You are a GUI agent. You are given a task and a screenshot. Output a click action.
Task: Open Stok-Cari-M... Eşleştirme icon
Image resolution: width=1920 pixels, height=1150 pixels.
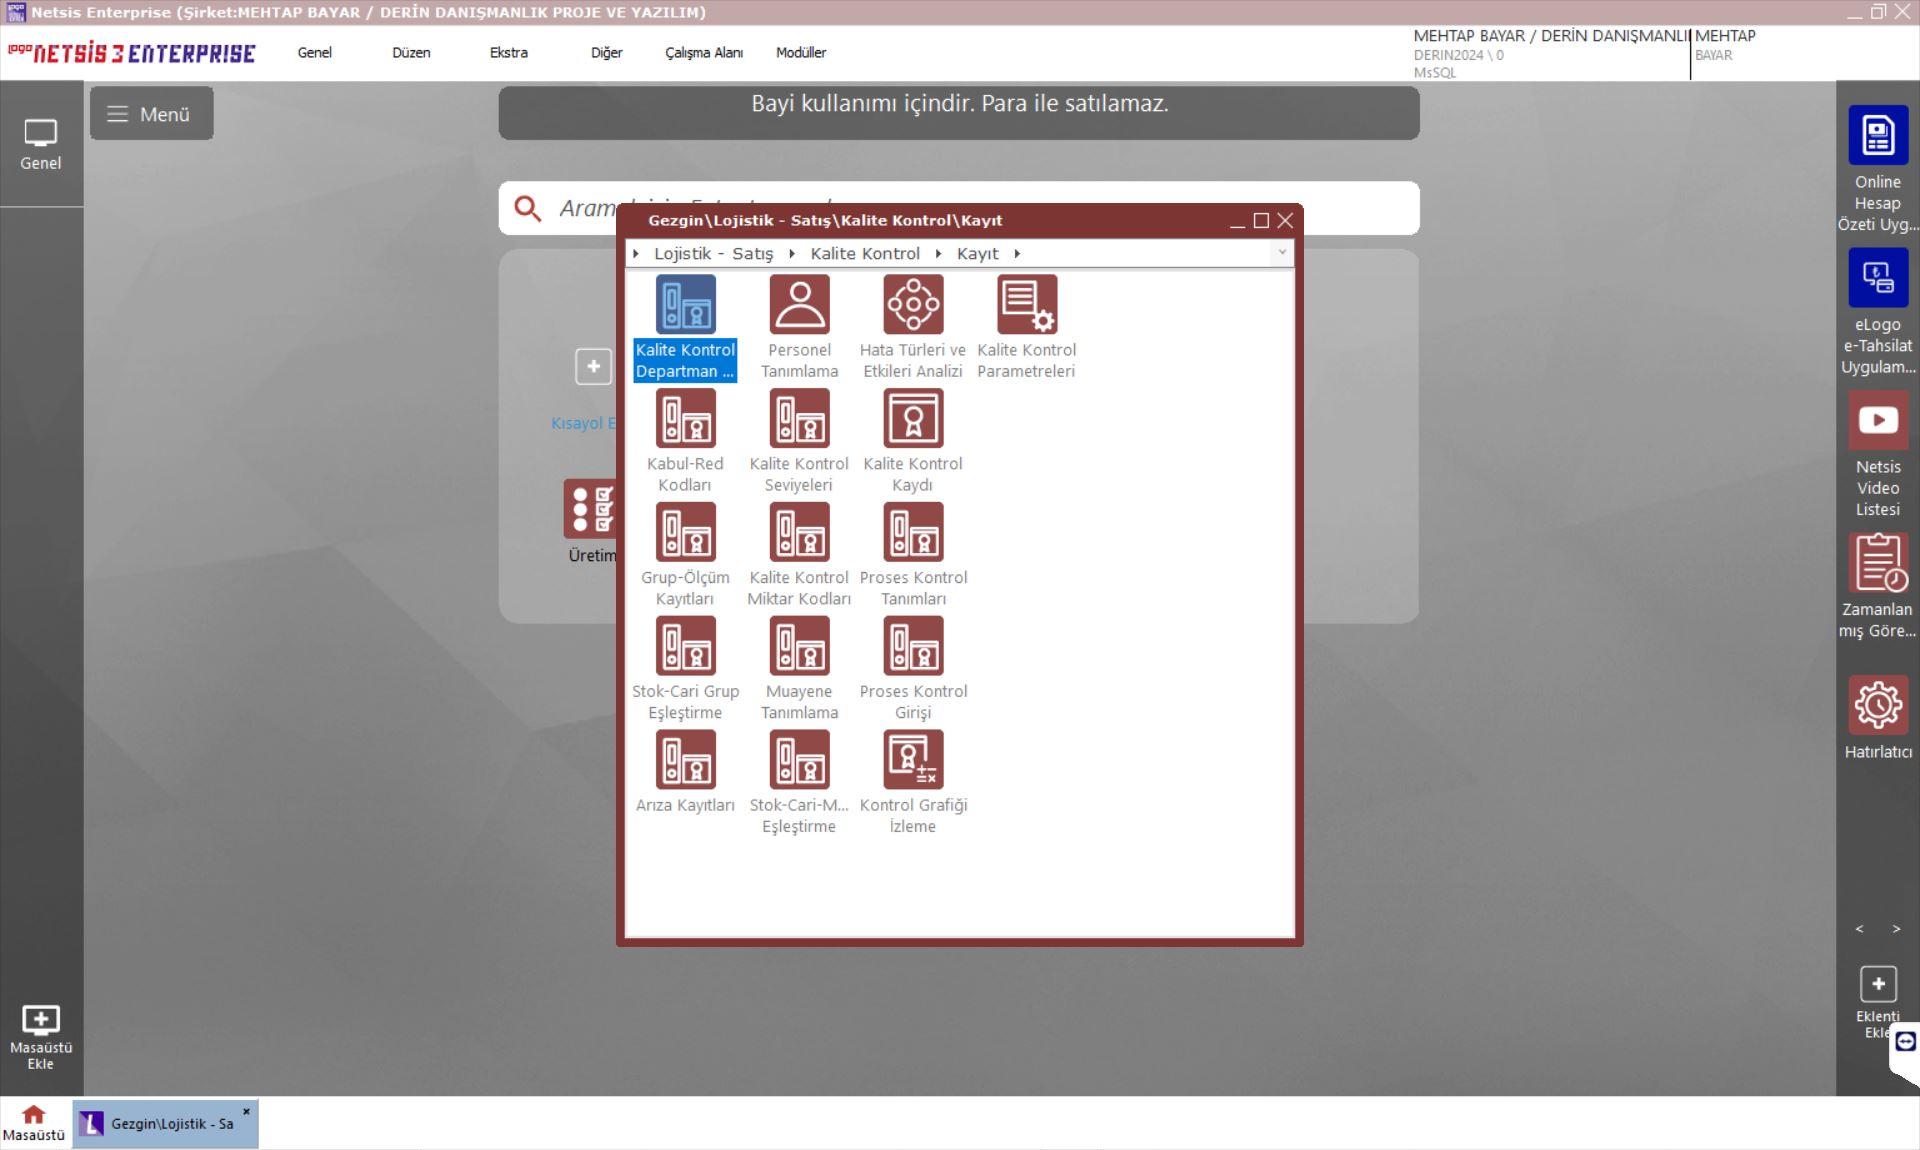[x=799, y=760]
